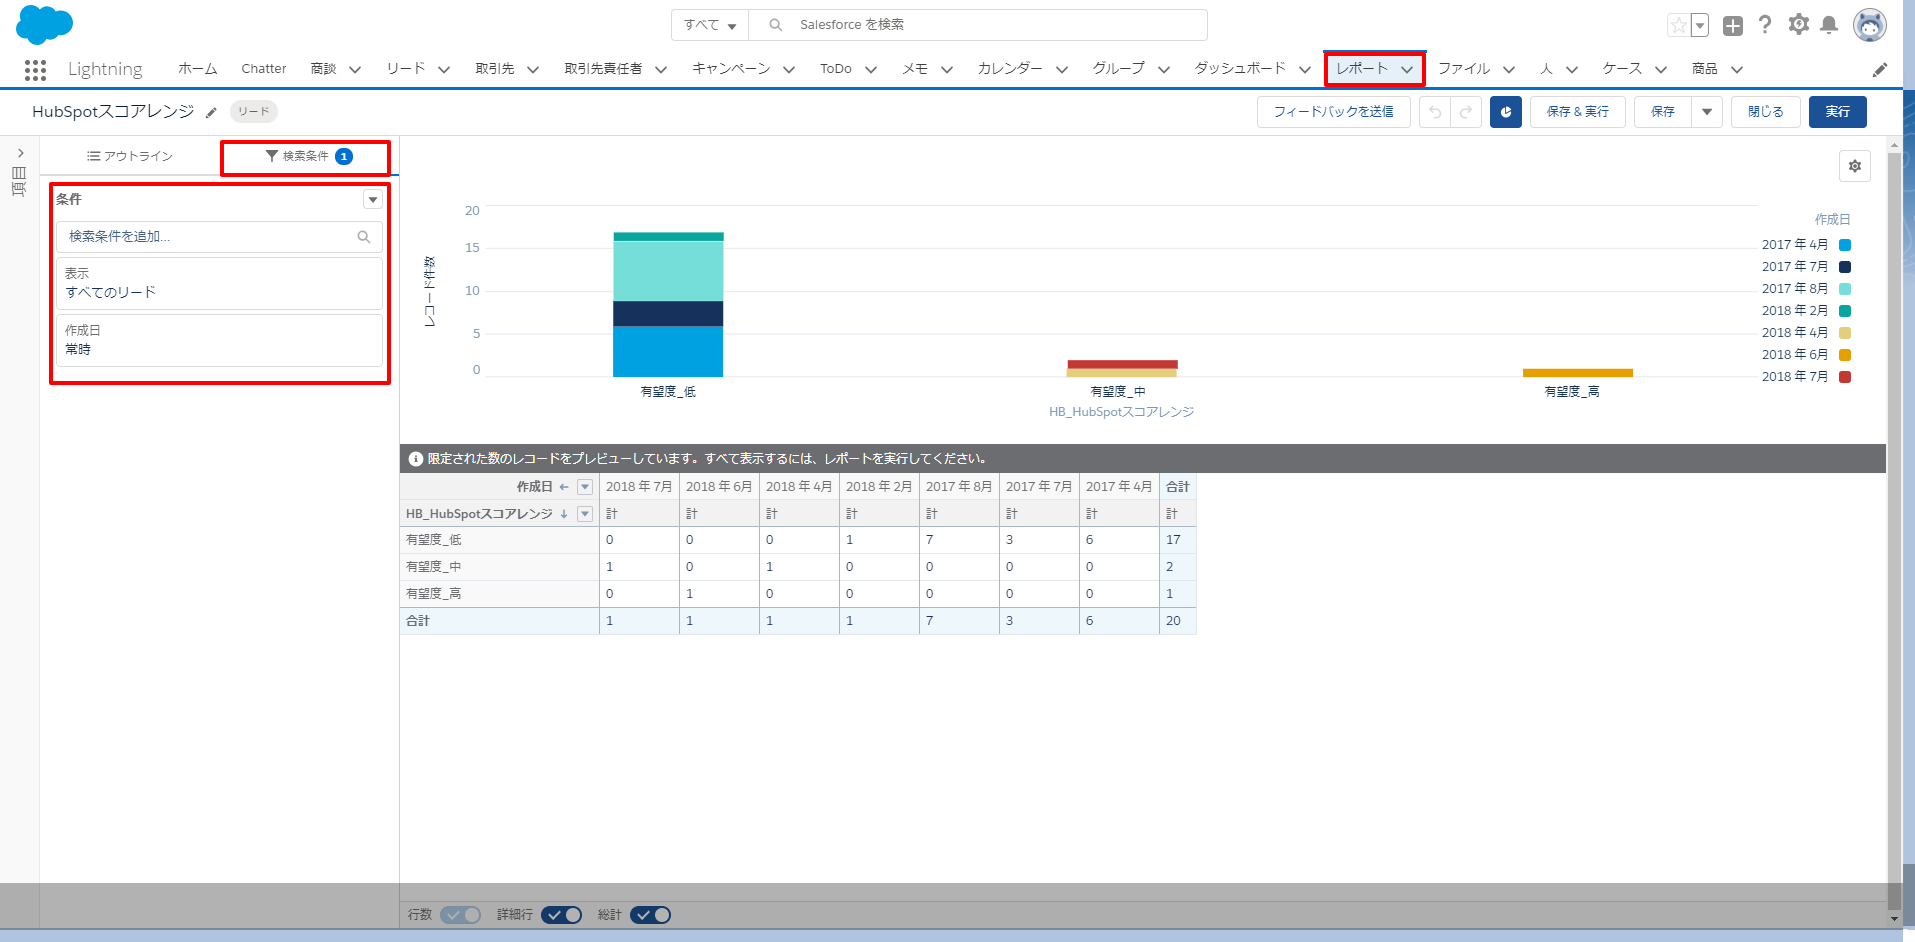Edit report name with pencil icon
Viewport: 1915px width, 942px height.
coord(211,113)
